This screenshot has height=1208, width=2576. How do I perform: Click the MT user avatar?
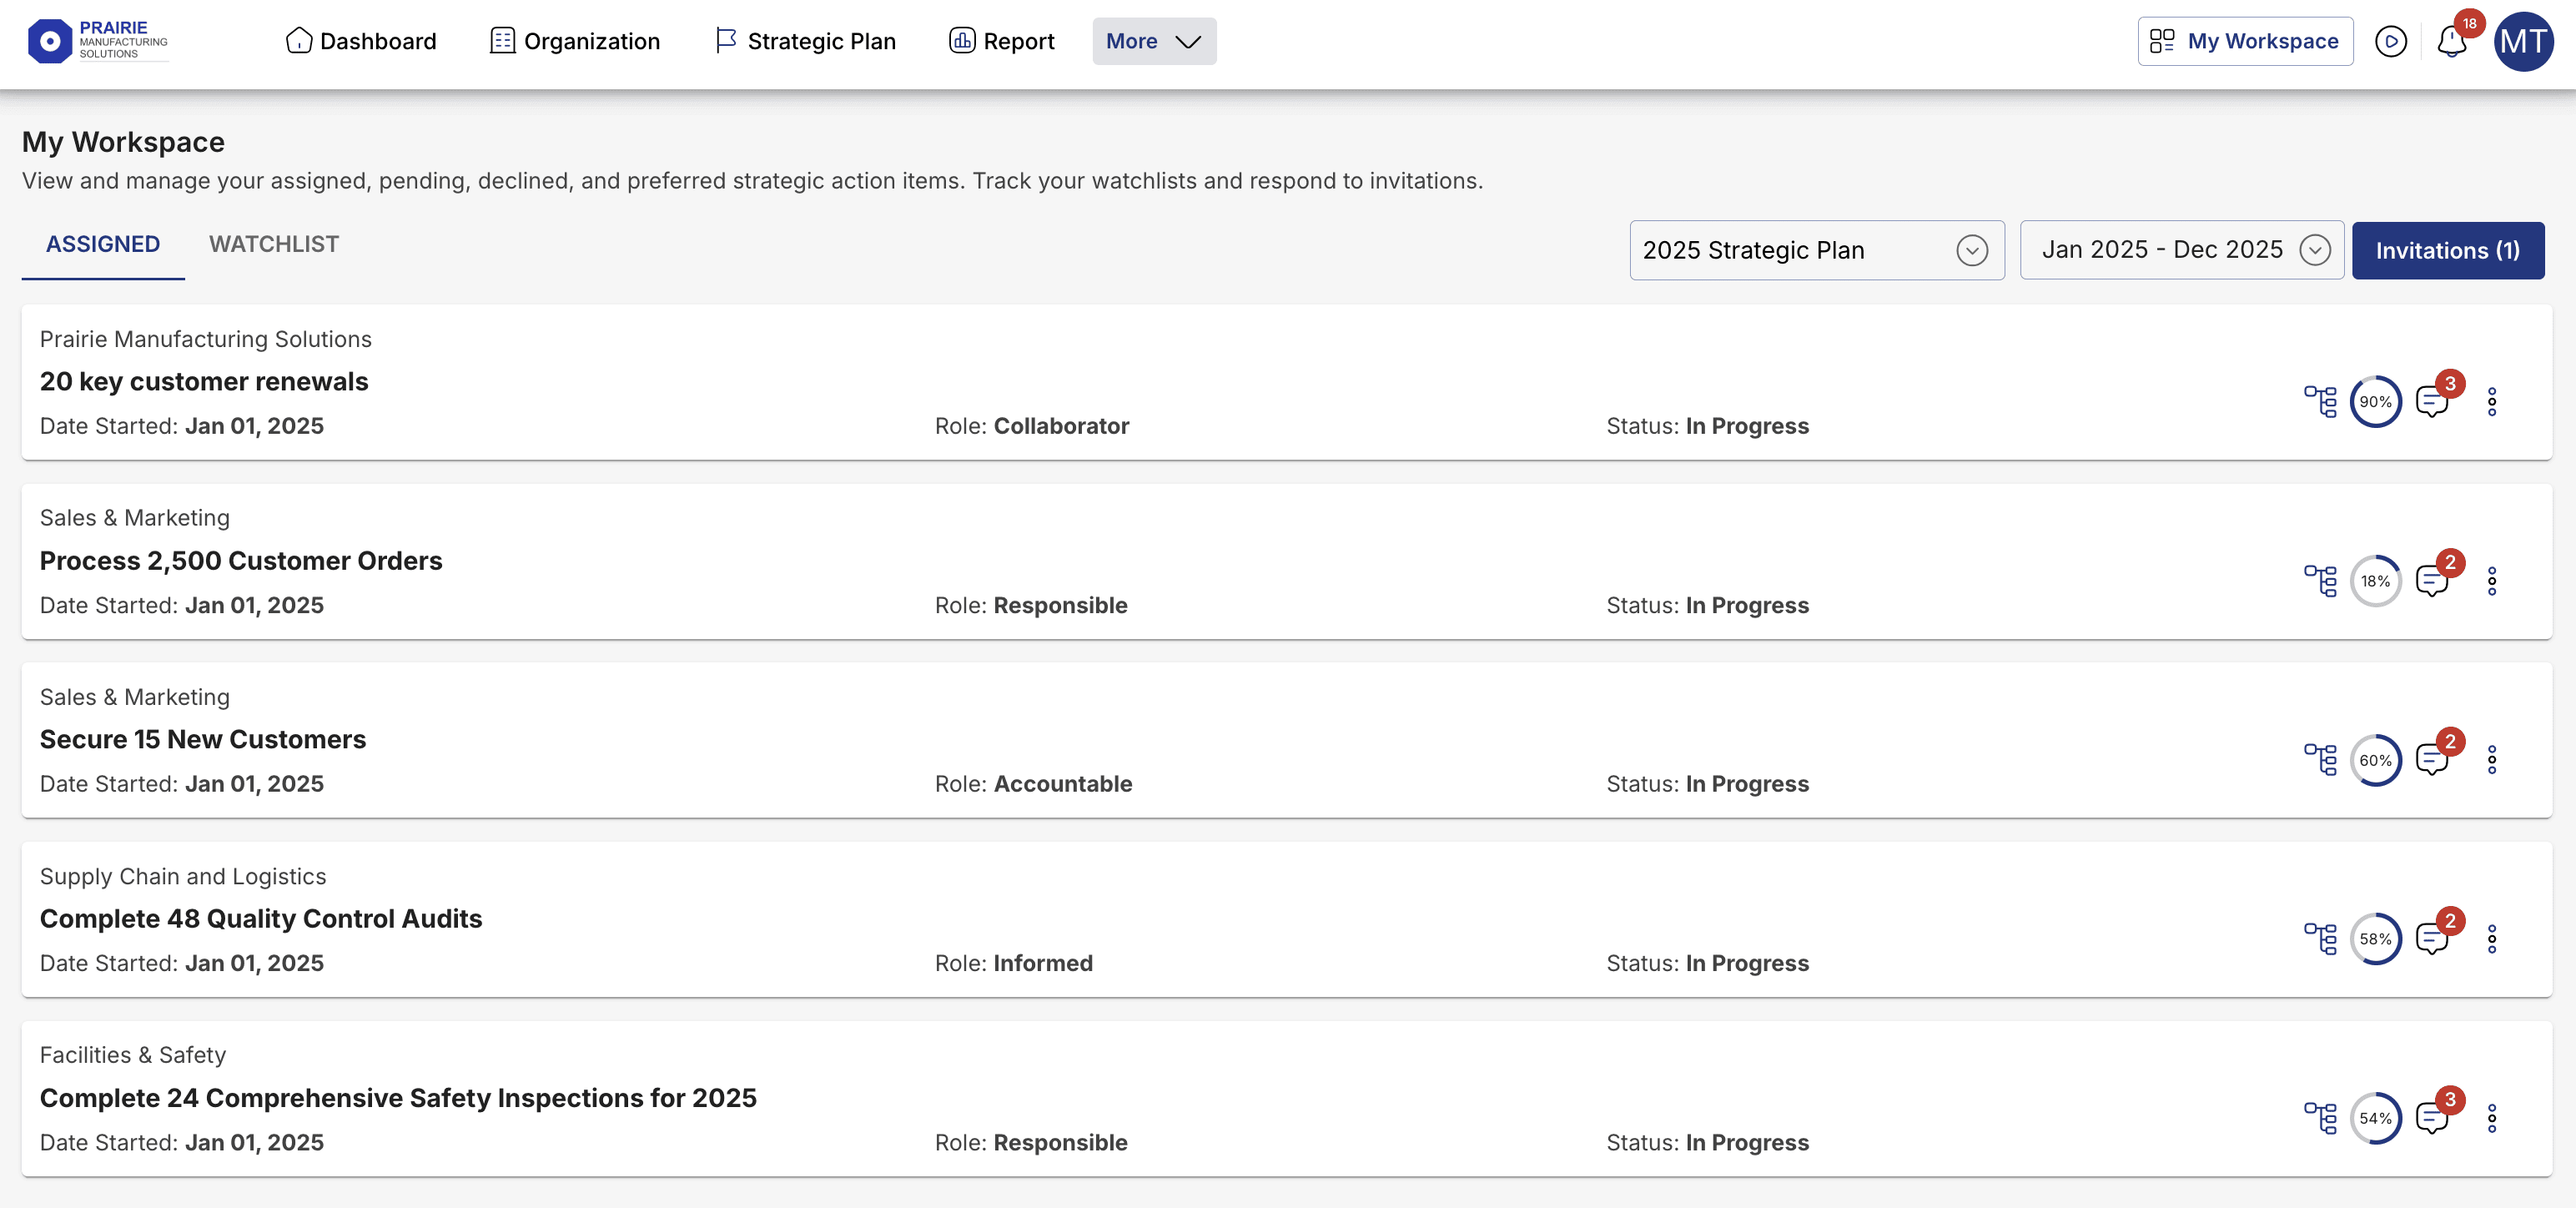(2523, 42)
